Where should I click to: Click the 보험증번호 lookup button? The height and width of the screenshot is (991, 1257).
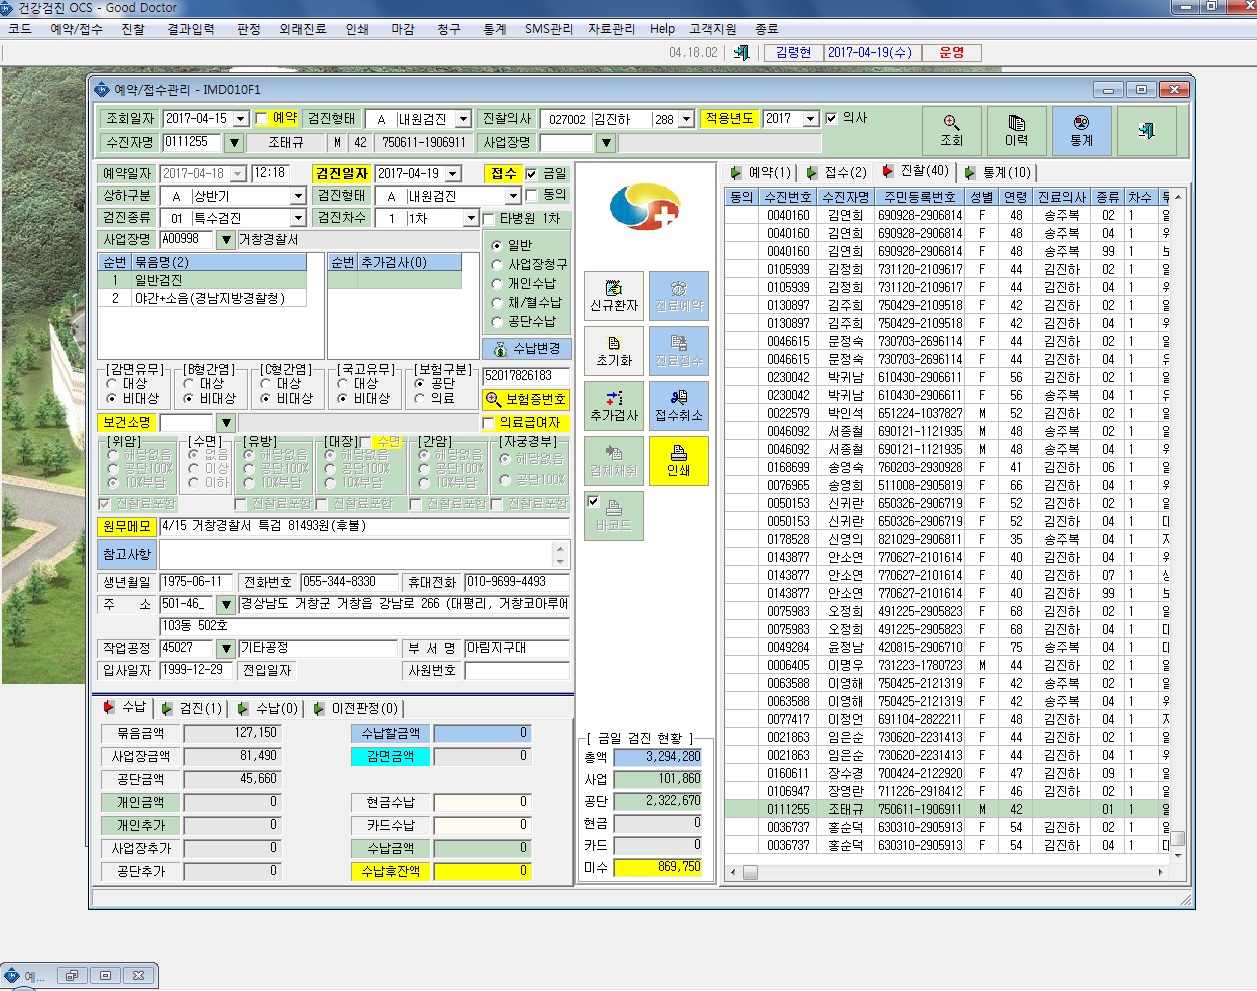526,399
